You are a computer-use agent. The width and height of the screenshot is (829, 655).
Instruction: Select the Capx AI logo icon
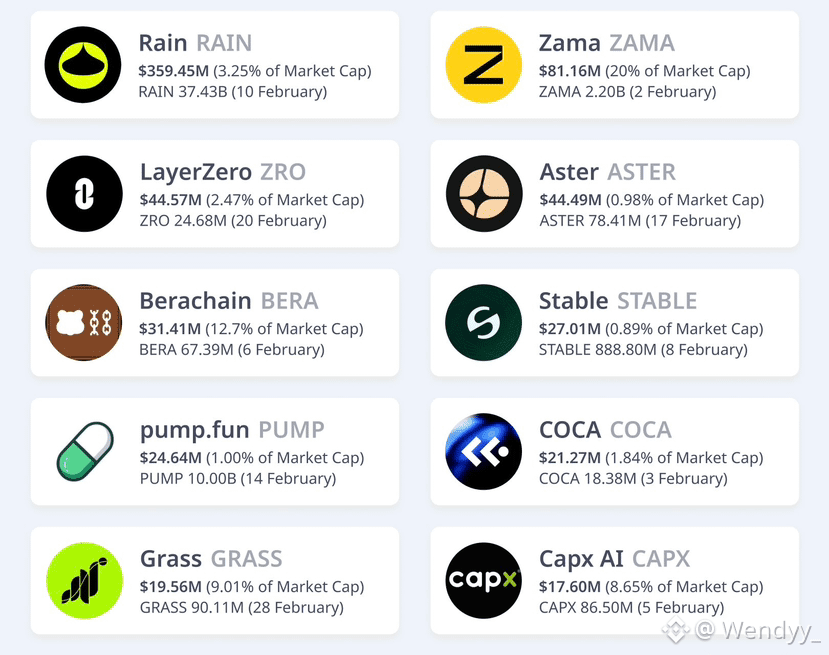(x=483, y=580)
